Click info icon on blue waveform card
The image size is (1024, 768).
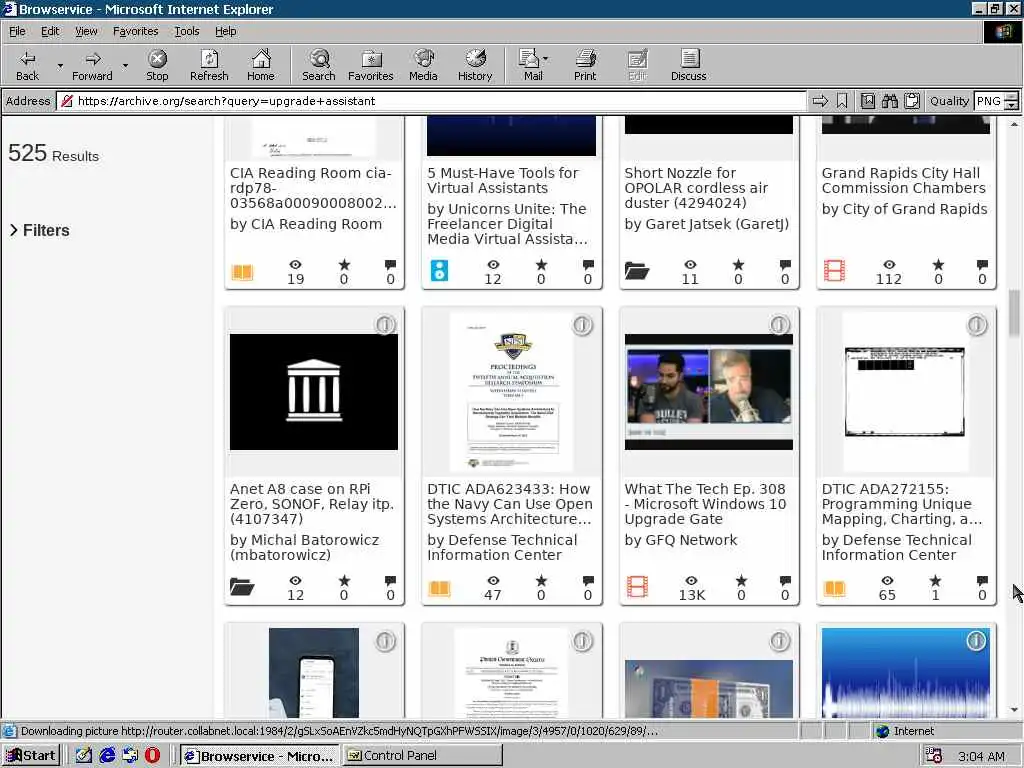[x=976, y=641]
